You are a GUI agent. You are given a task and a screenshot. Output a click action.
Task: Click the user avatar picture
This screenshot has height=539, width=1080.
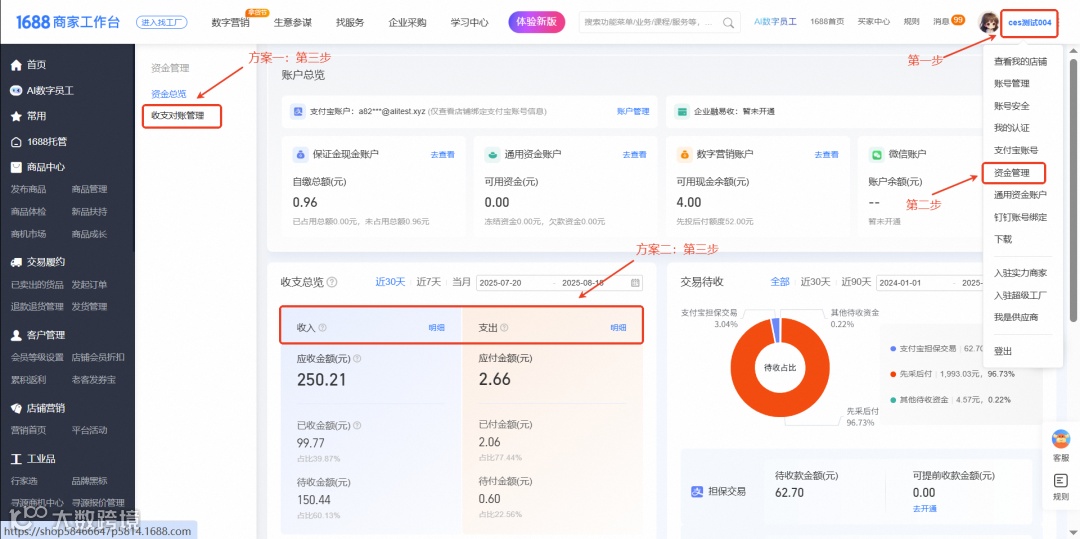coord(988,23)
